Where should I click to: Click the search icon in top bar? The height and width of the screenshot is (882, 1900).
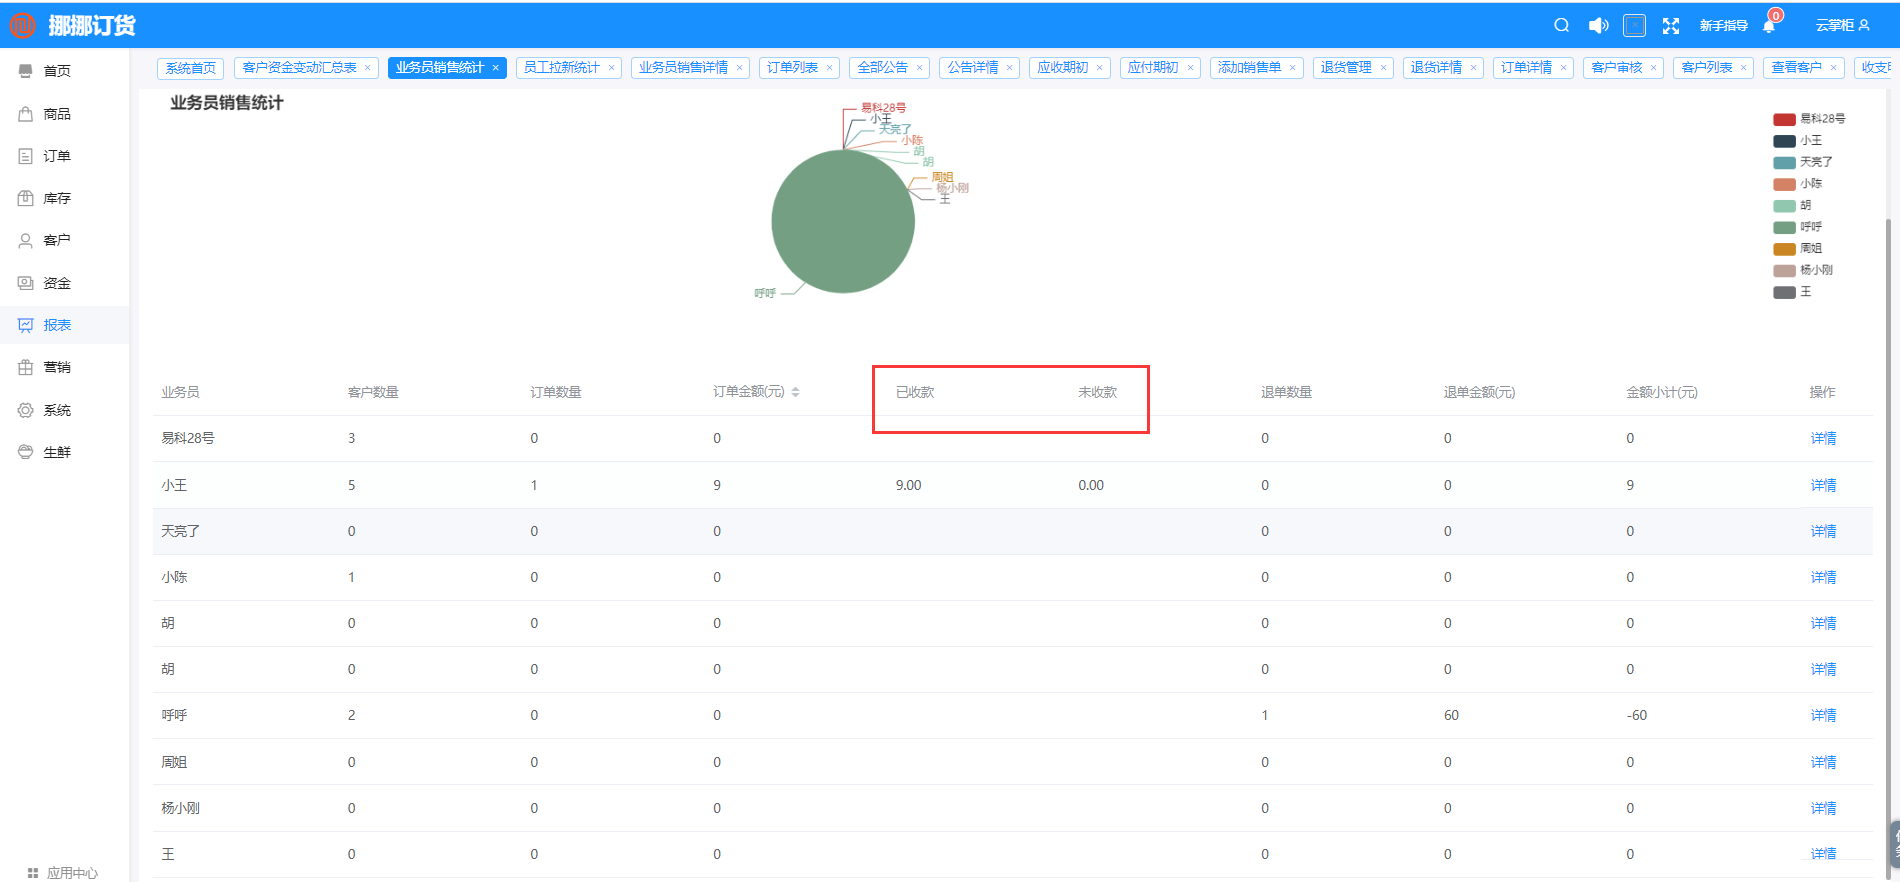pos(1561,26)
